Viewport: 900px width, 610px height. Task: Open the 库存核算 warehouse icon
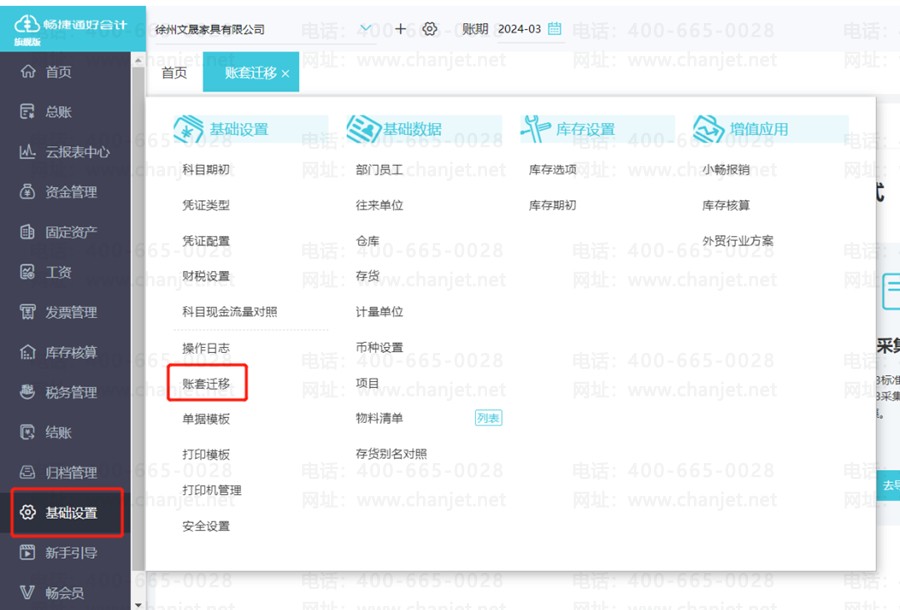pyautogui.click(x=28, y=352)
